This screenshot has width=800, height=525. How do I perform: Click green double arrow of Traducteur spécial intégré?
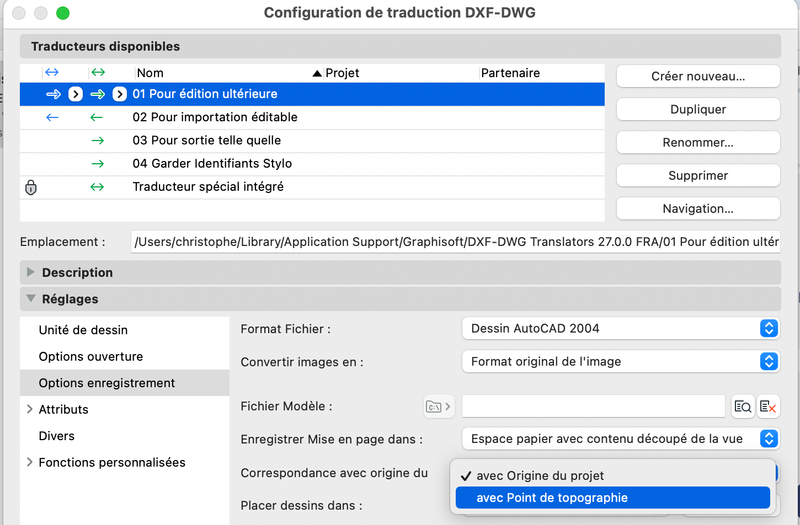pos(97,187)
